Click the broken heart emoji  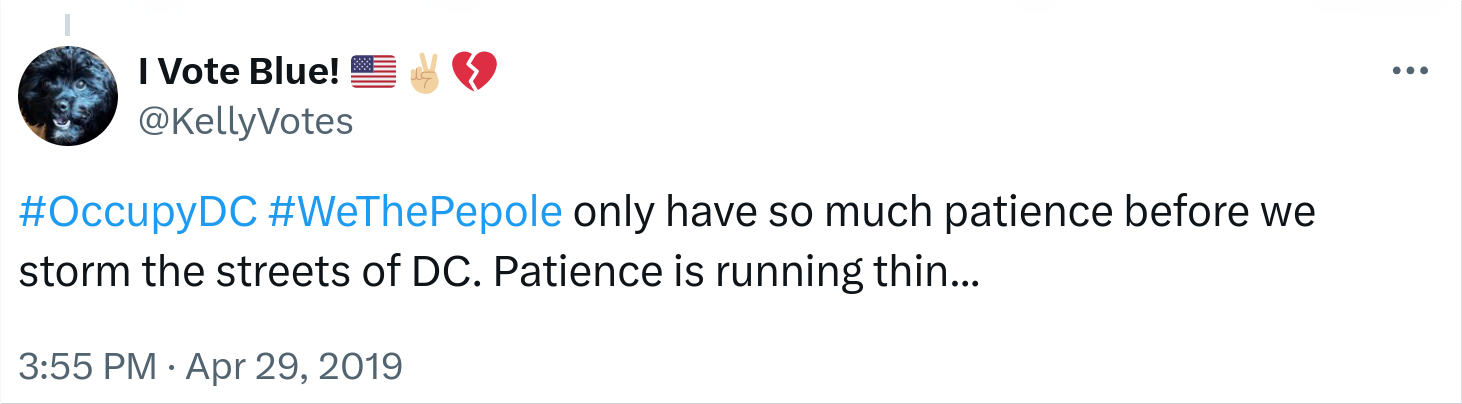[474, 72]
